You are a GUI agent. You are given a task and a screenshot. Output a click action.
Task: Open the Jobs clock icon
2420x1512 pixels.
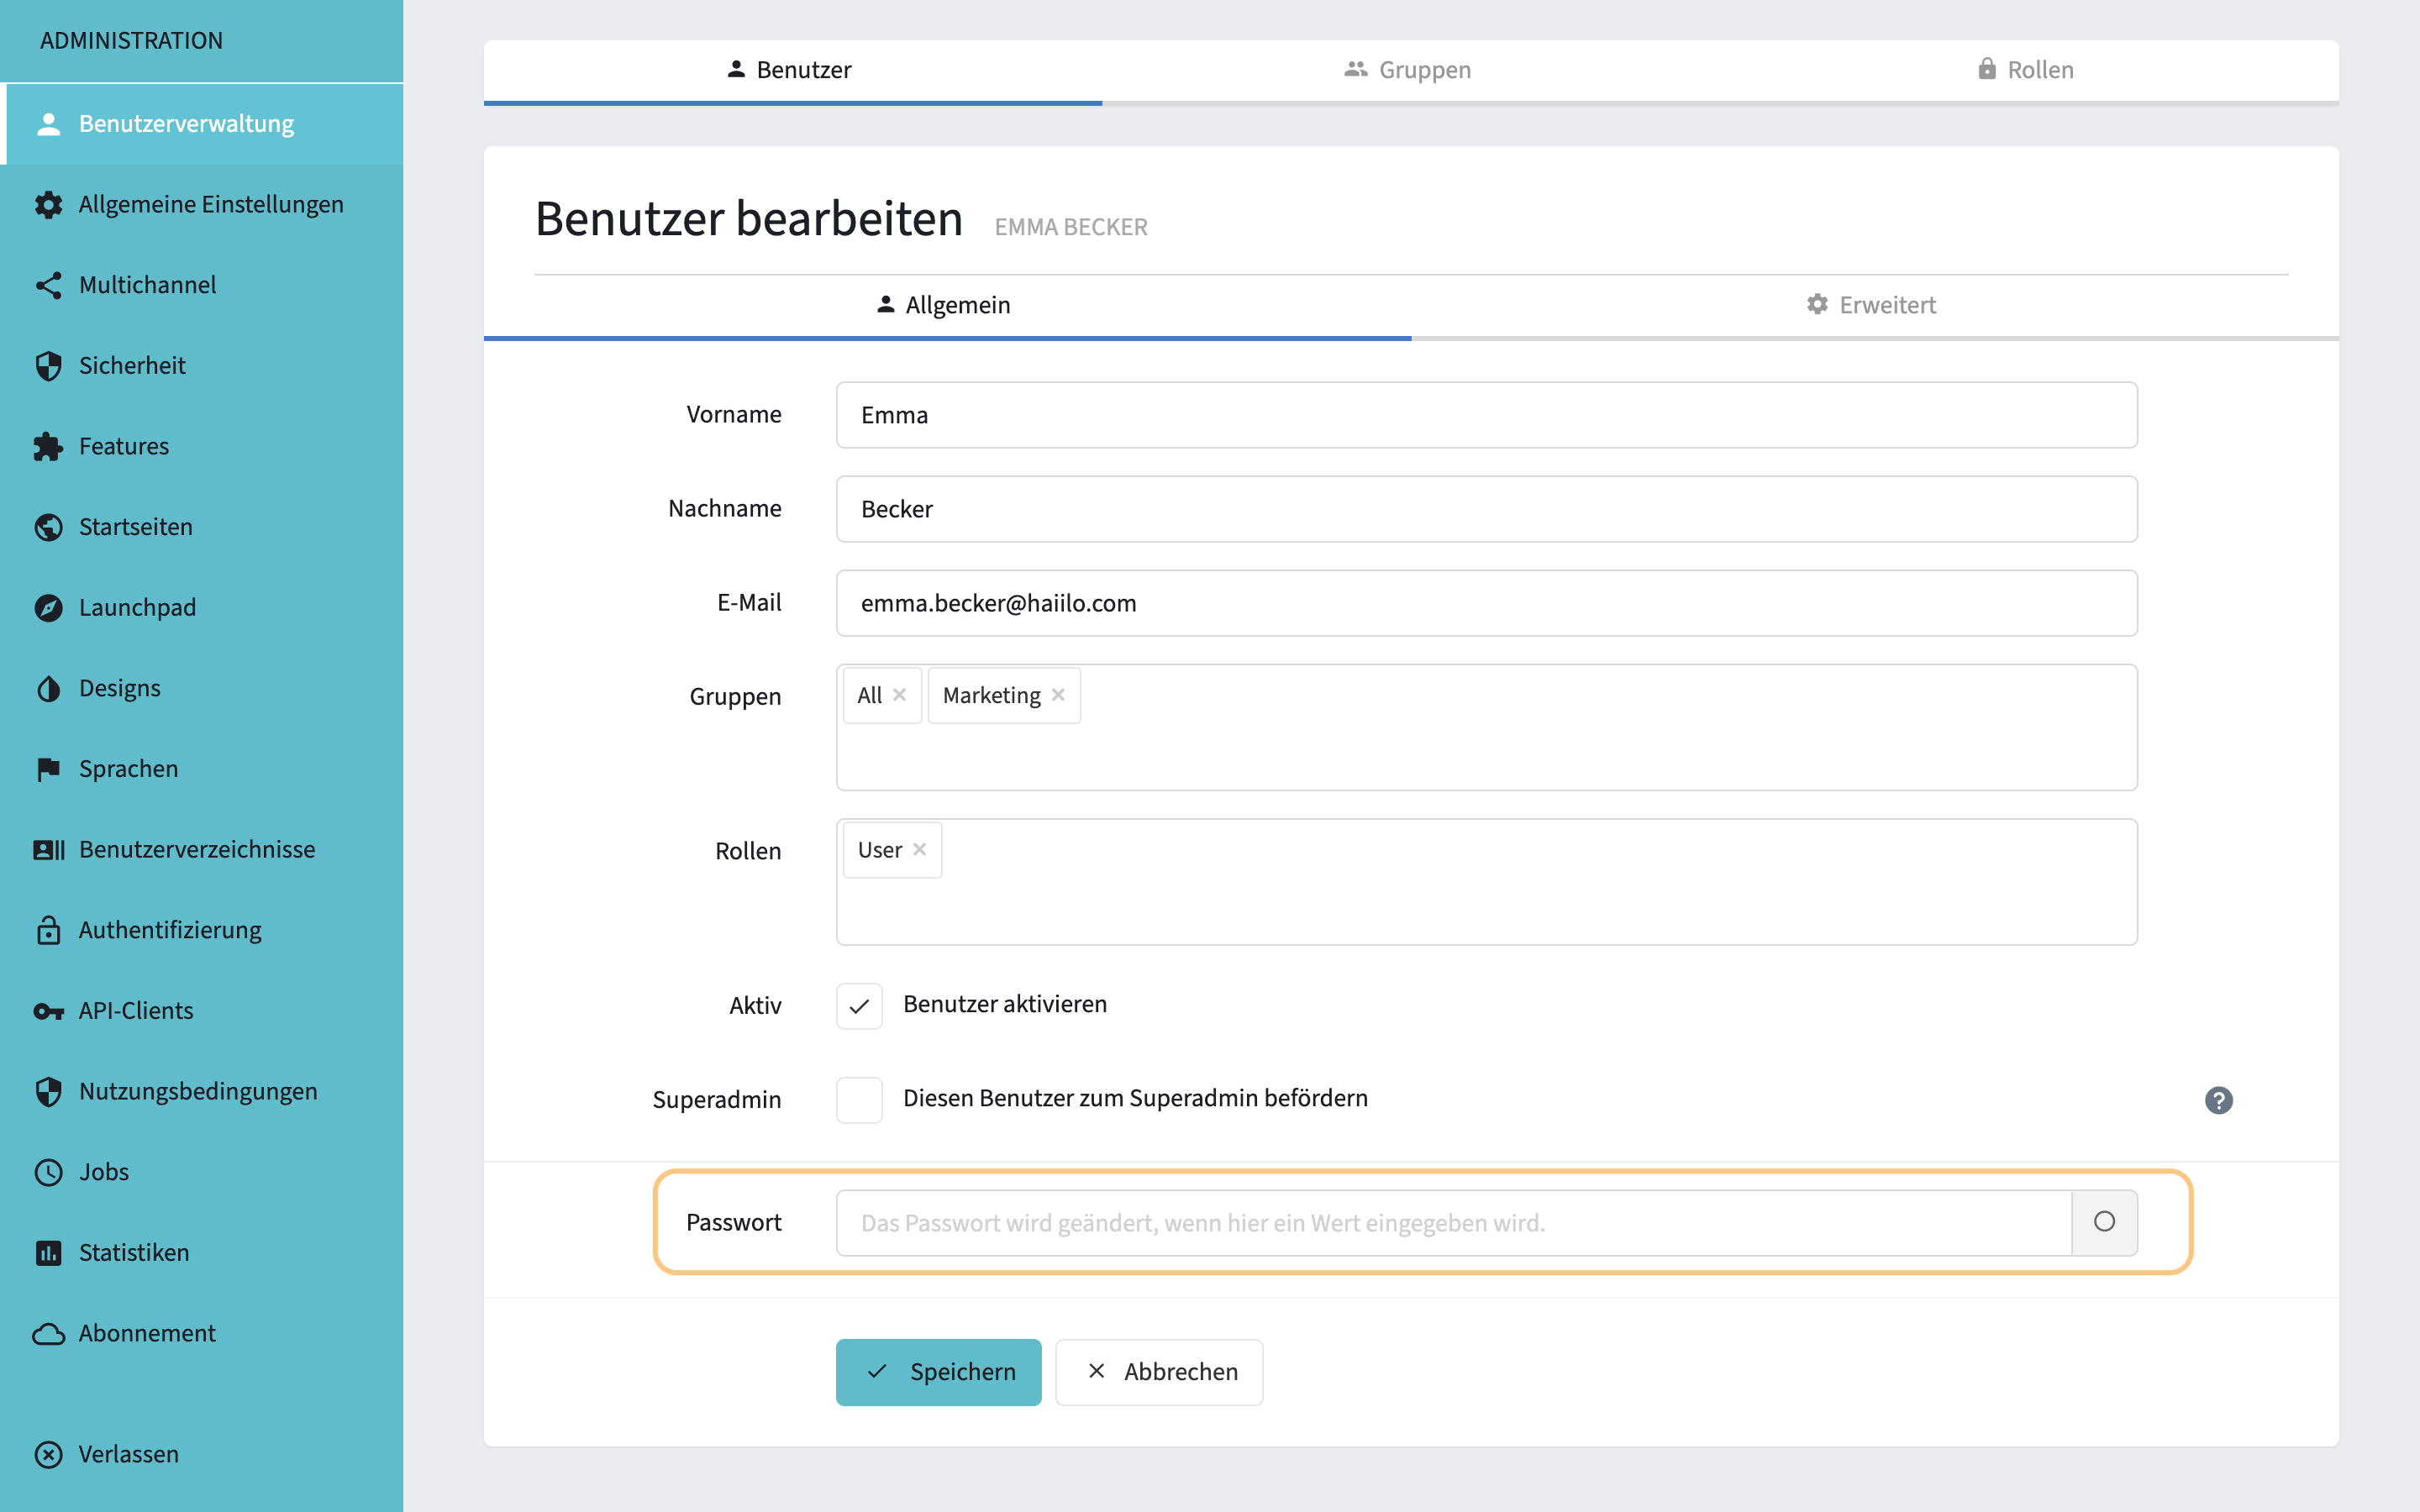coord(48,1172)
